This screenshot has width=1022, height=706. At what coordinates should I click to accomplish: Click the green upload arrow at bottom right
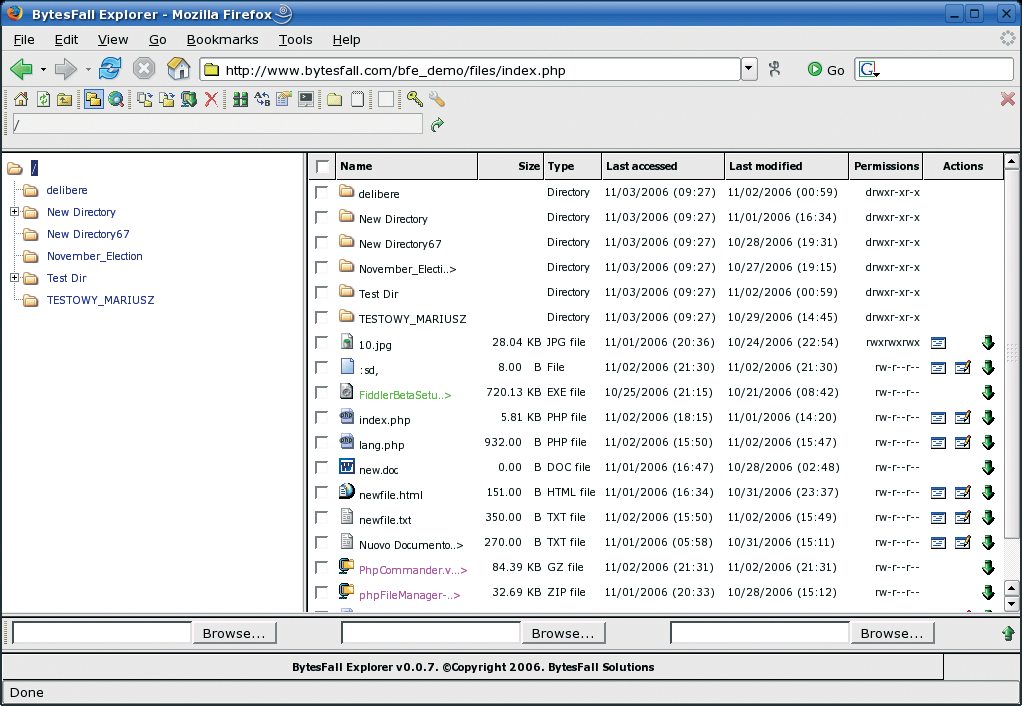tap(1008, 632)
